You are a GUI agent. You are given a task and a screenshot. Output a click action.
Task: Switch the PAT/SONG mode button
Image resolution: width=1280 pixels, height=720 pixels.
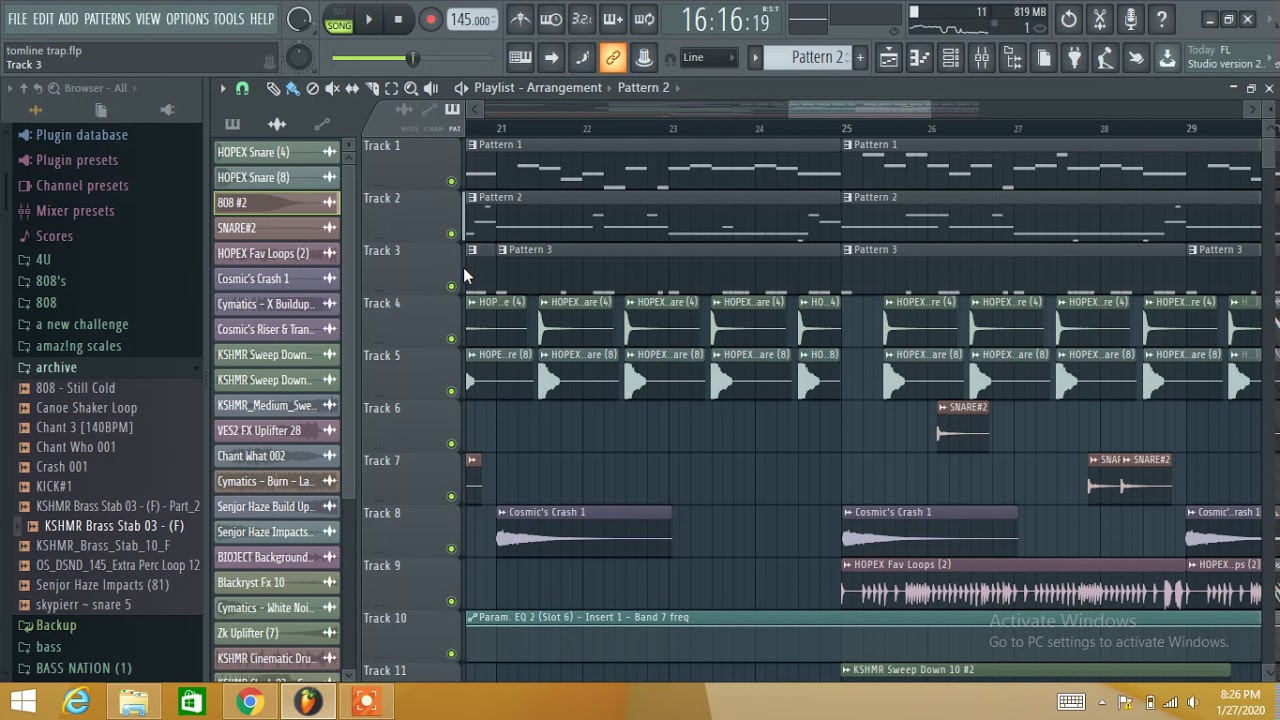(x=338, y=20)
